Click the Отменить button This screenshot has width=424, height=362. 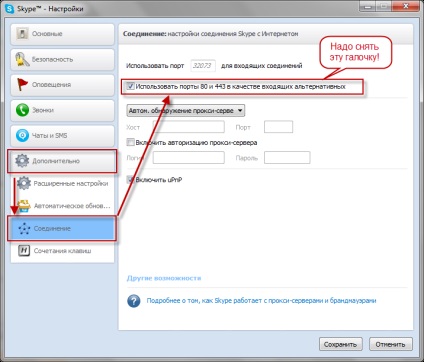pos(391,344)
